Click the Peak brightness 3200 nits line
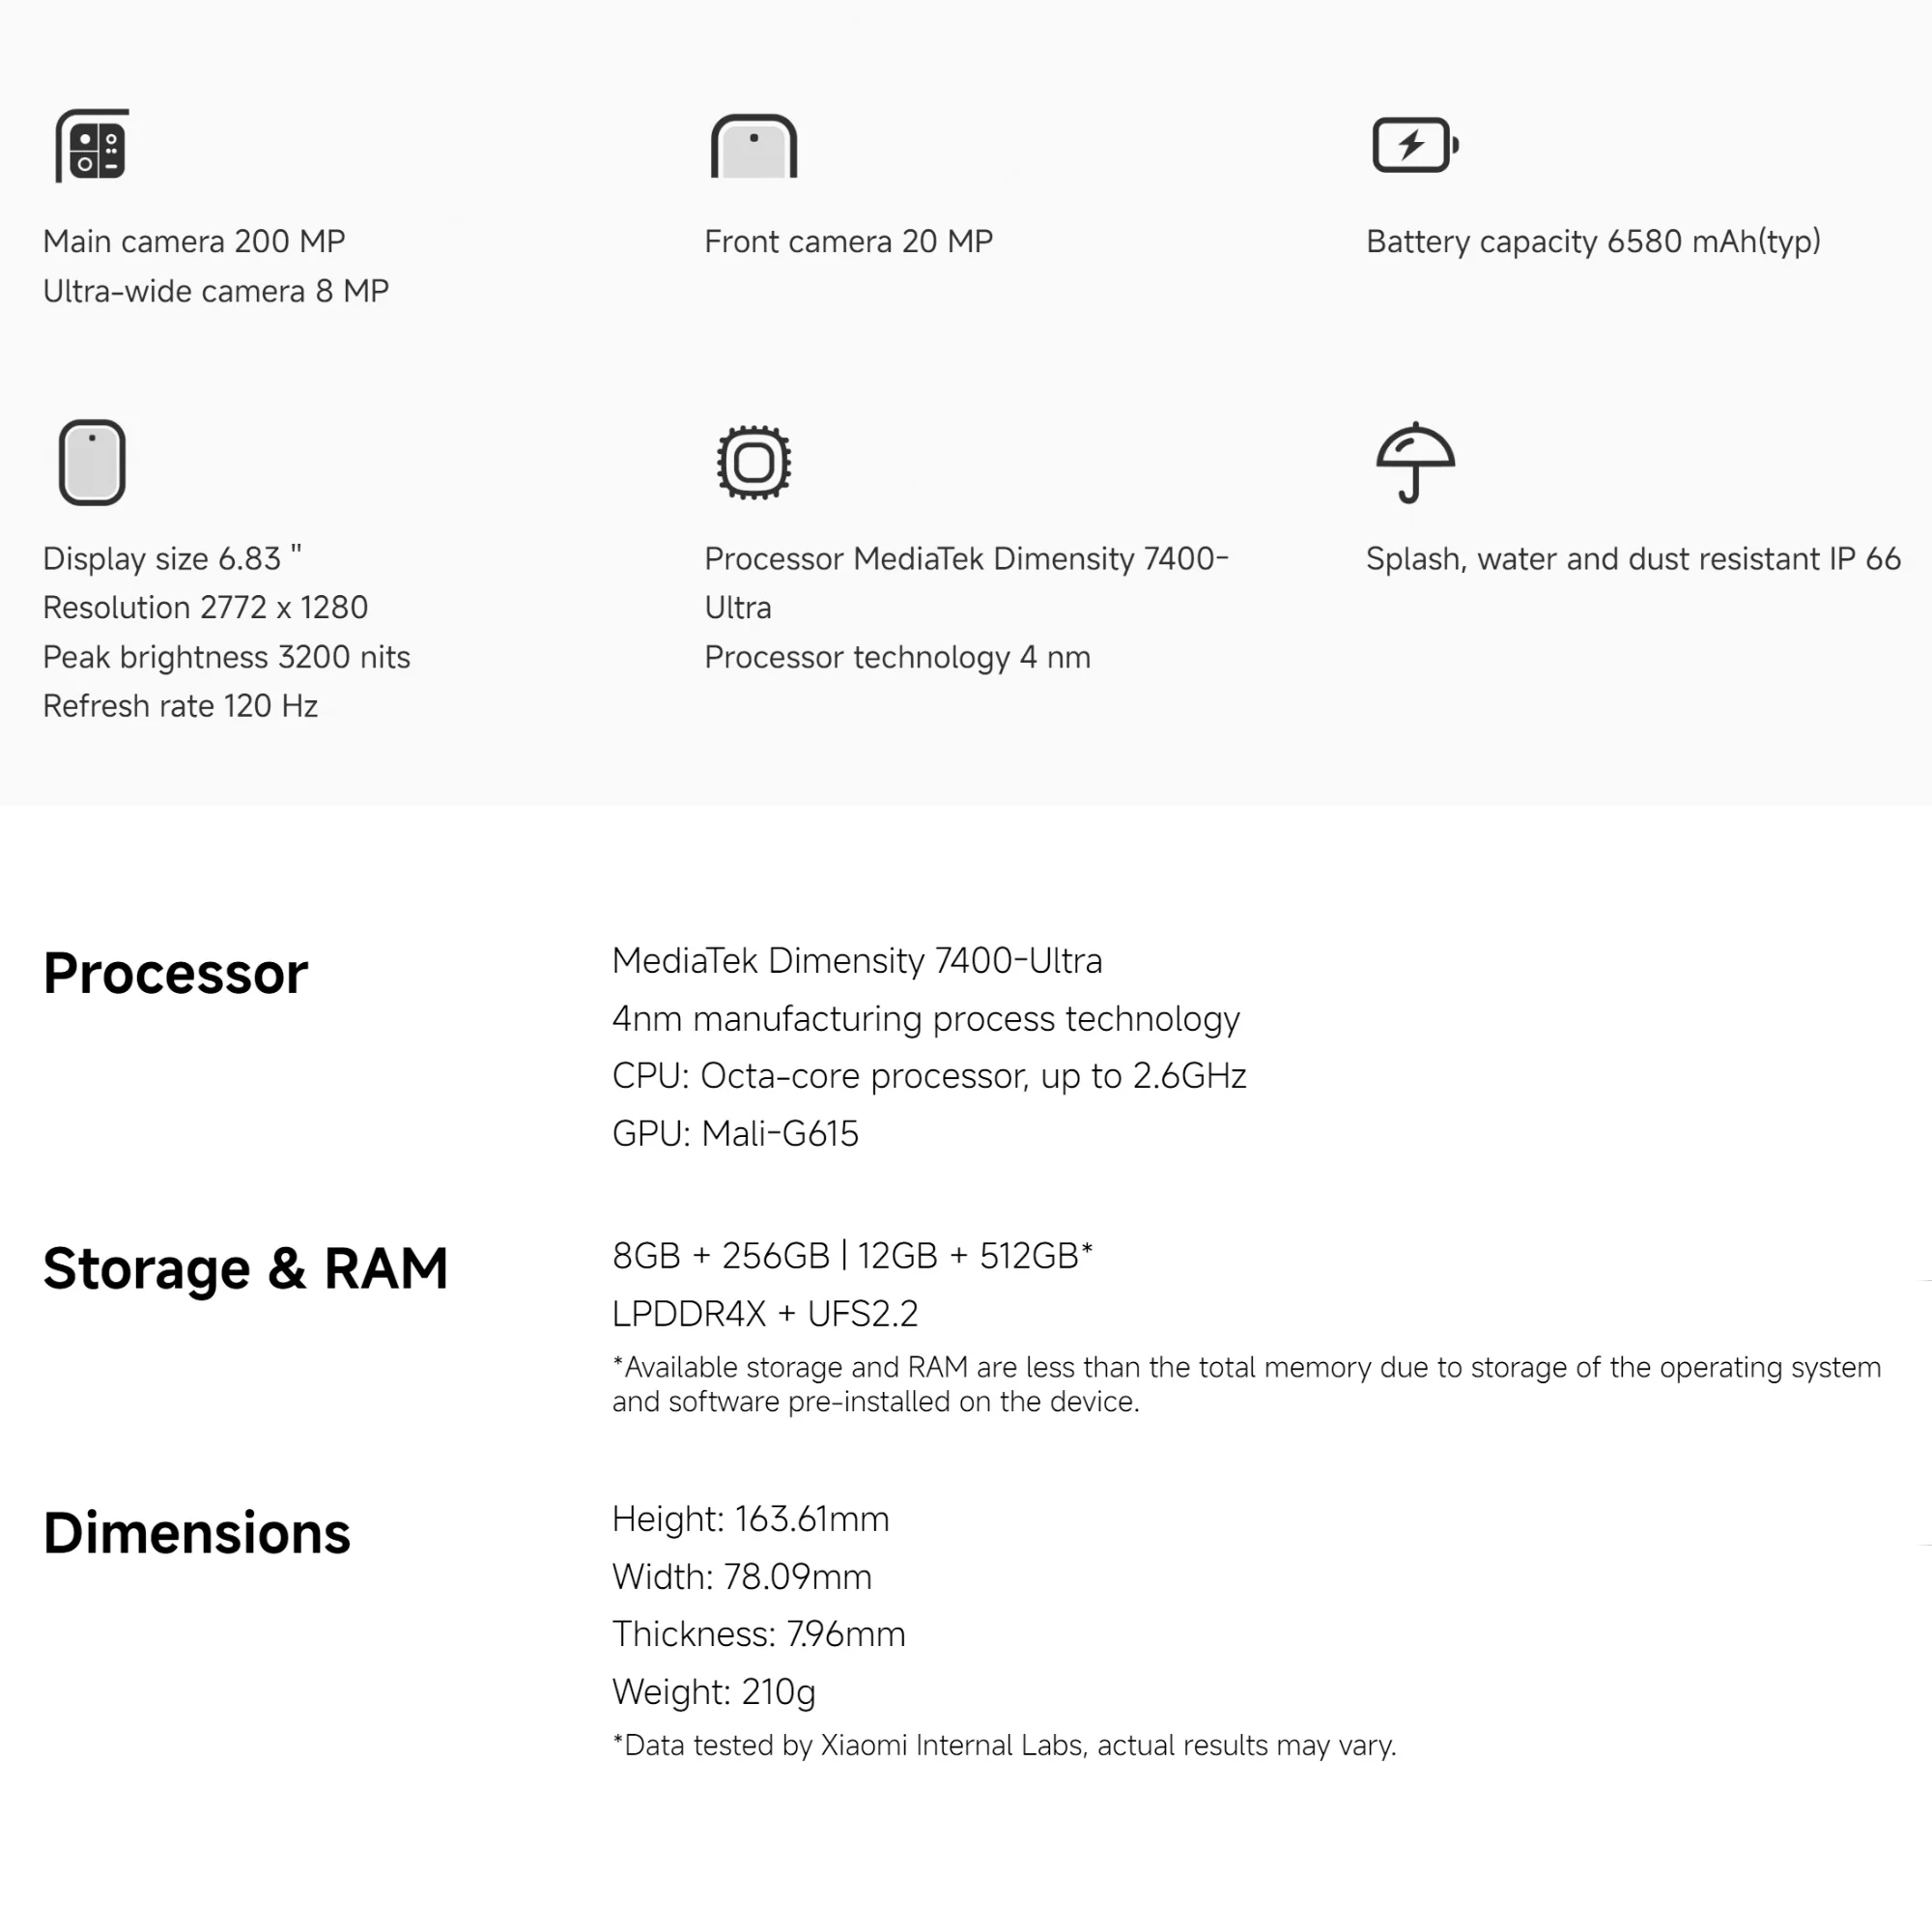The height and width of the screenshot is (1932, 1932). click(226, 657)
